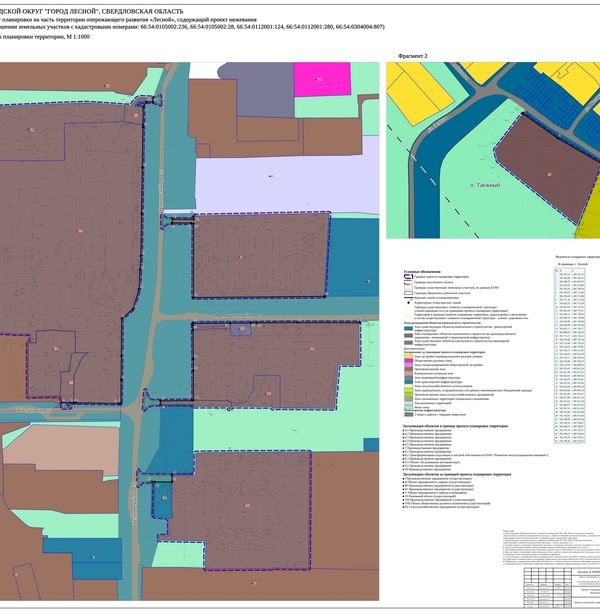This screenshot has height=616, width=600.
Task: Click the heading for objects inside project boundary
Action: coord(455,426)
